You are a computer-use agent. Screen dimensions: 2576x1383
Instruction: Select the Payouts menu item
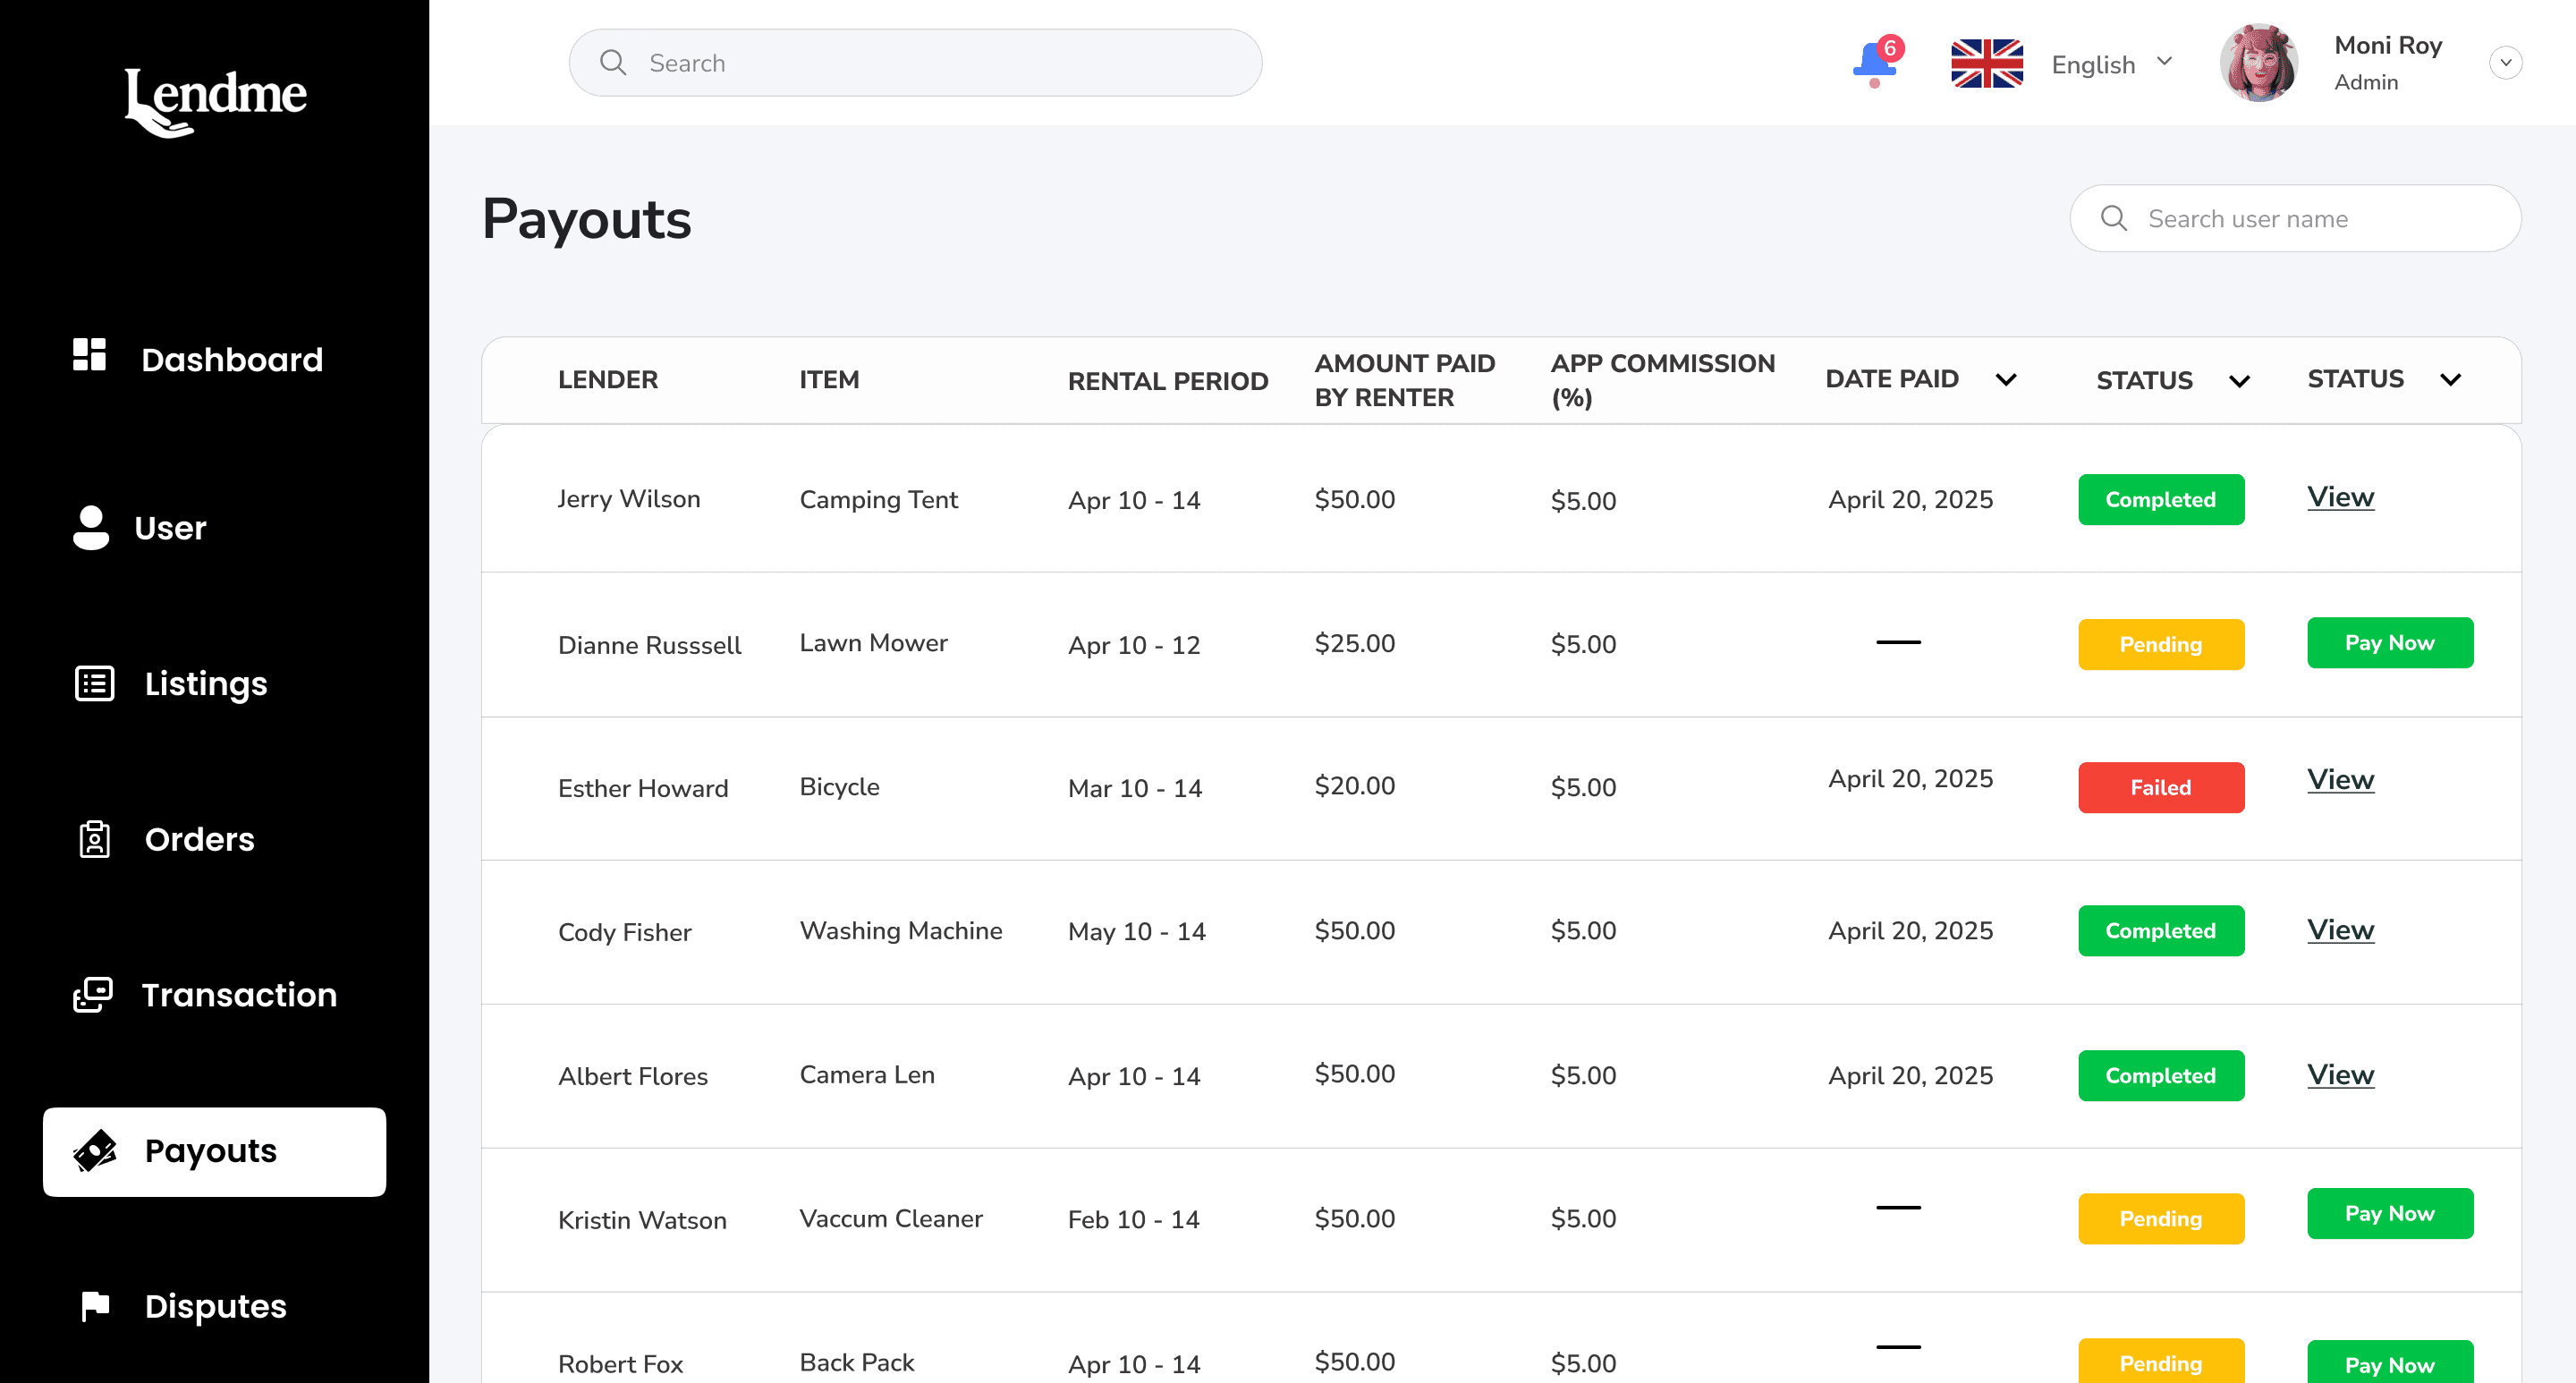[214, 1151]
